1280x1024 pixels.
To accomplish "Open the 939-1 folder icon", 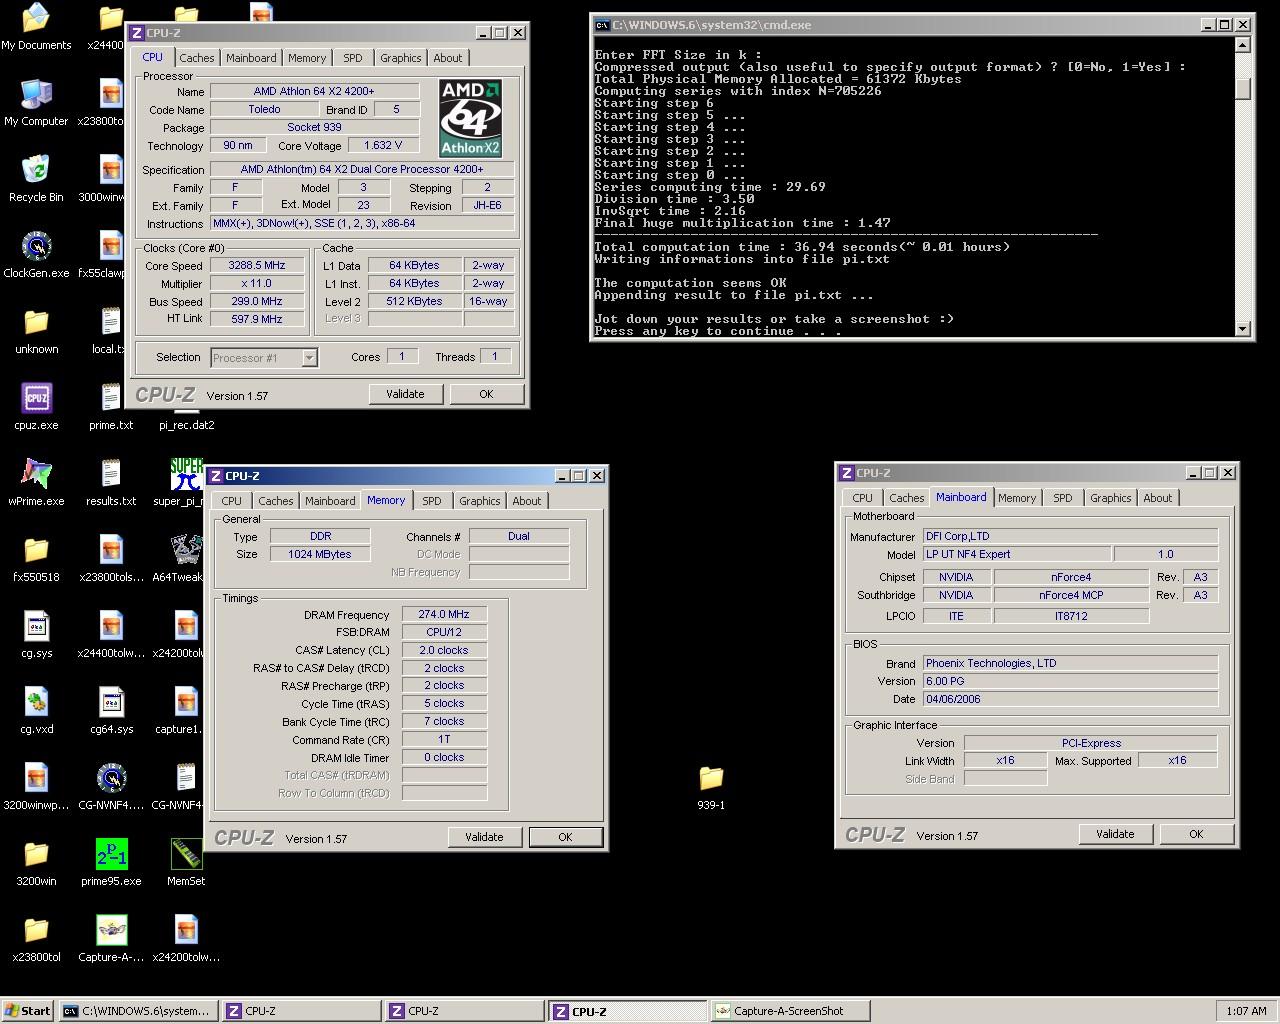I will tap(711, 787).
